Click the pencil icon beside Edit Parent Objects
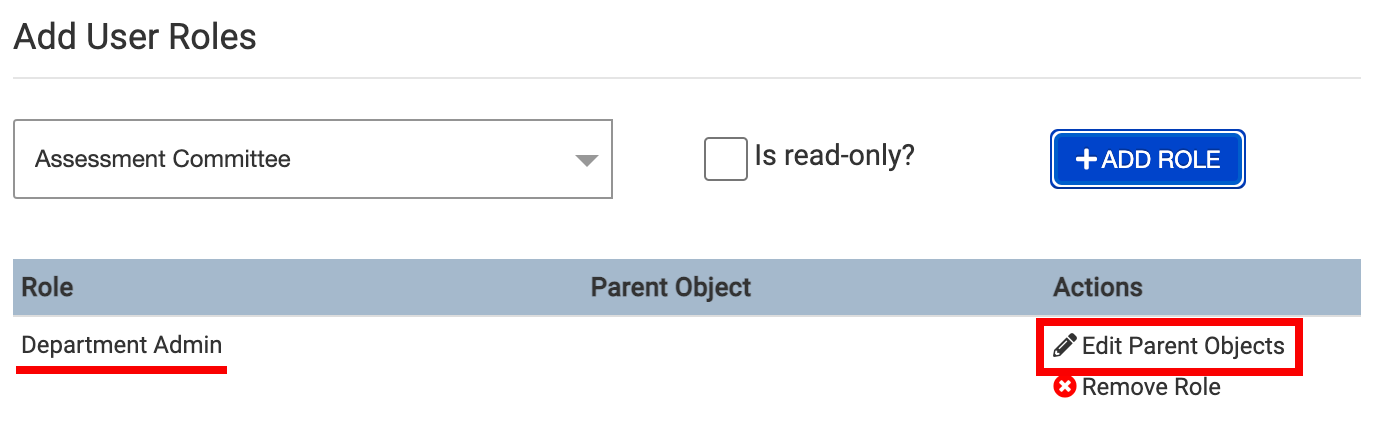1374x440 pixels. click(1065, 346)
